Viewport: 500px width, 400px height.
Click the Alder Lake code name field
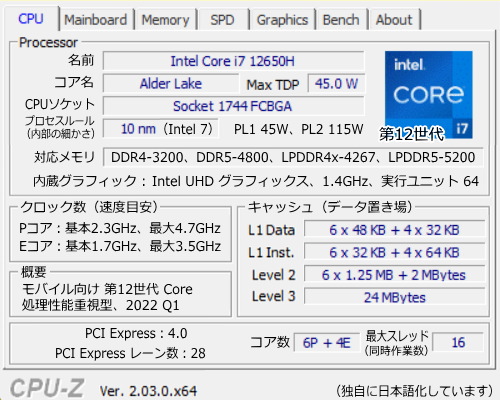point(171,83)
